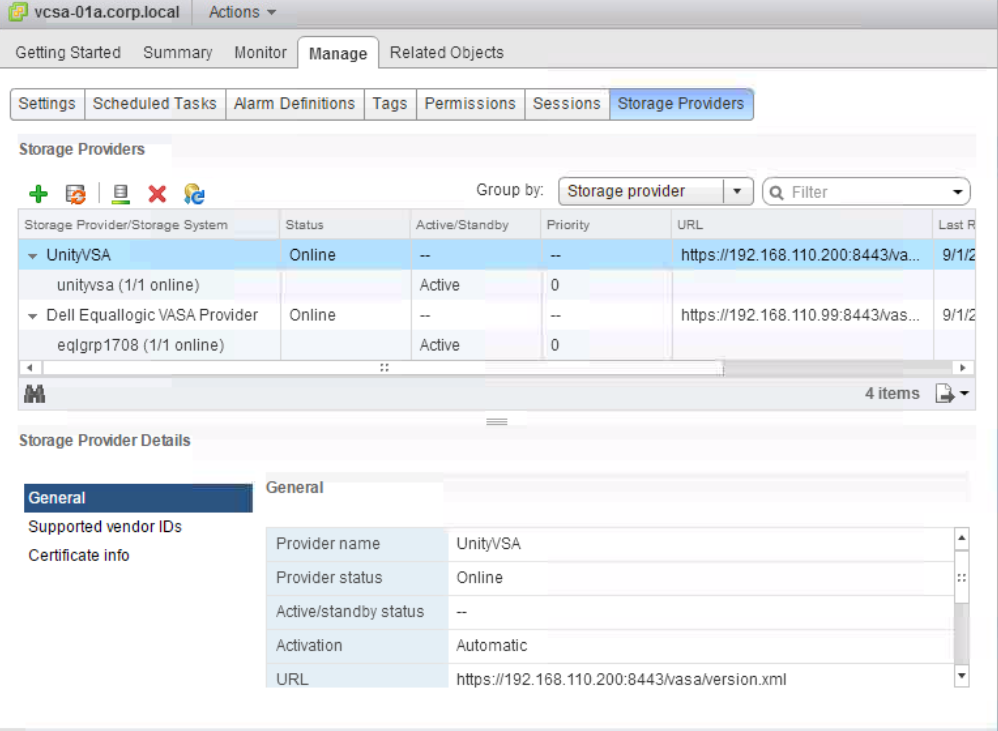Select Supported vendor IDs in details

click(105, 526)
